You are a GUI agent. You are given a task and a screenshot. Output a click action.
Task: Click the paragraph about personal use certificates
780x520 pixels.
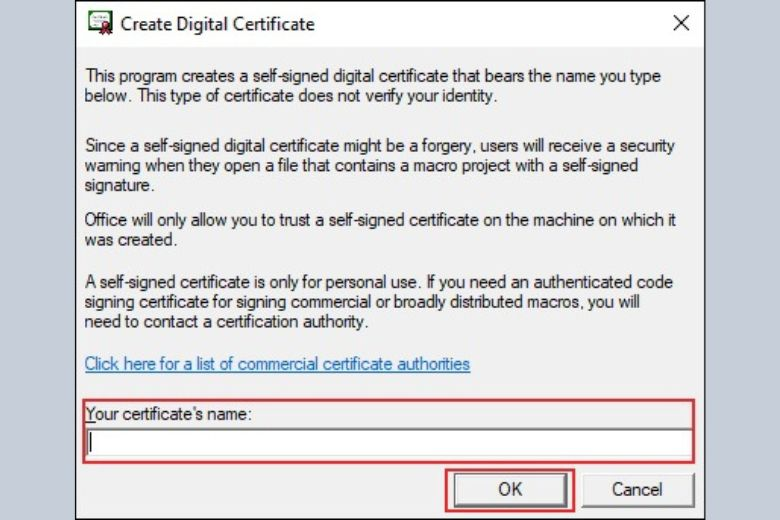[379, 302]
